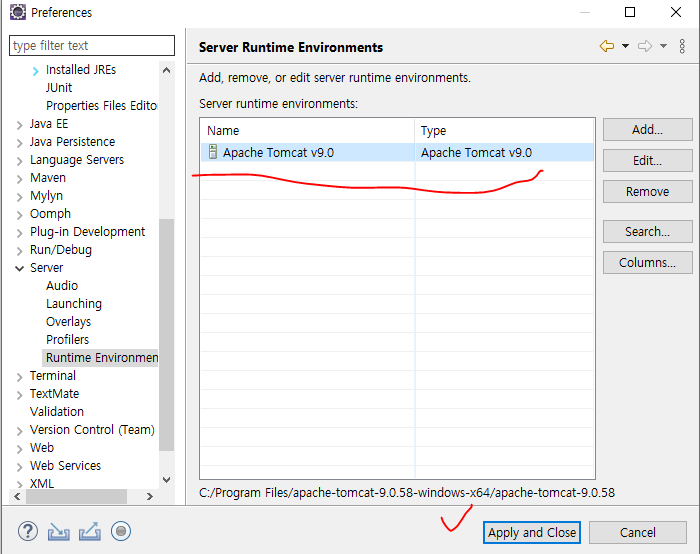This screenshot has width=700, height=554.
Task: Click the Help question mark icon
Action: (x=28, y=531)
